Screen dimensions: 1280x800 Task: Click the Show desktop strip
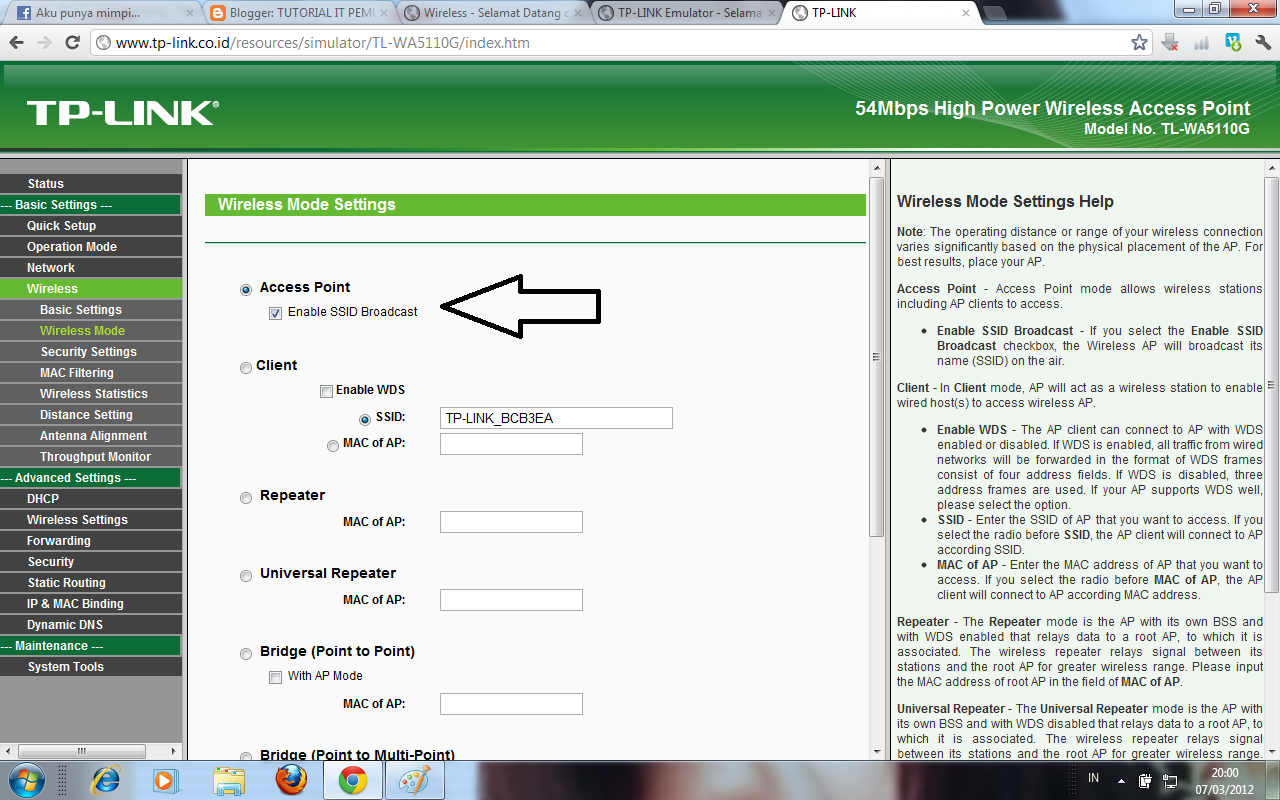point(1272,780)
